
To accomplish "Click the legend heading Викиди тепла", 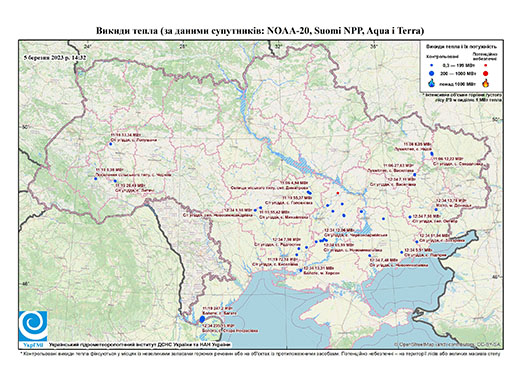I will click(x=461, y=47).
